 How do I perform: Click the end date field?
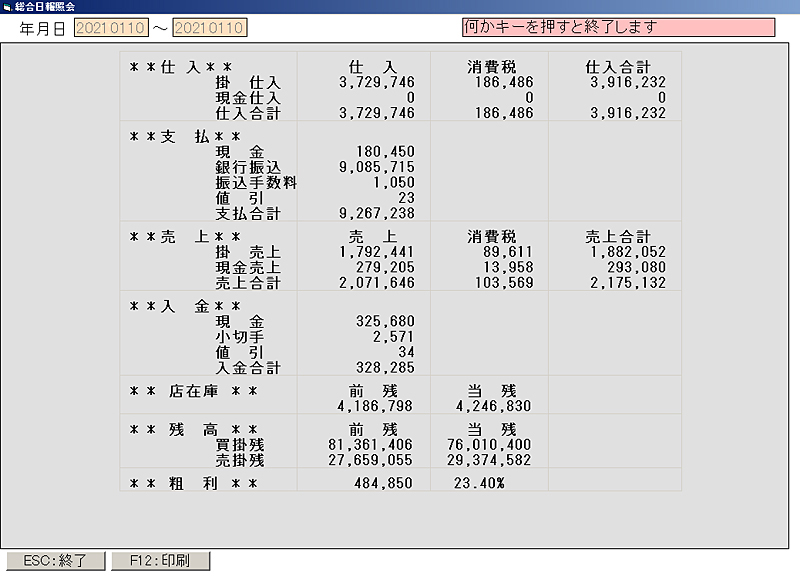pos(210,28)
